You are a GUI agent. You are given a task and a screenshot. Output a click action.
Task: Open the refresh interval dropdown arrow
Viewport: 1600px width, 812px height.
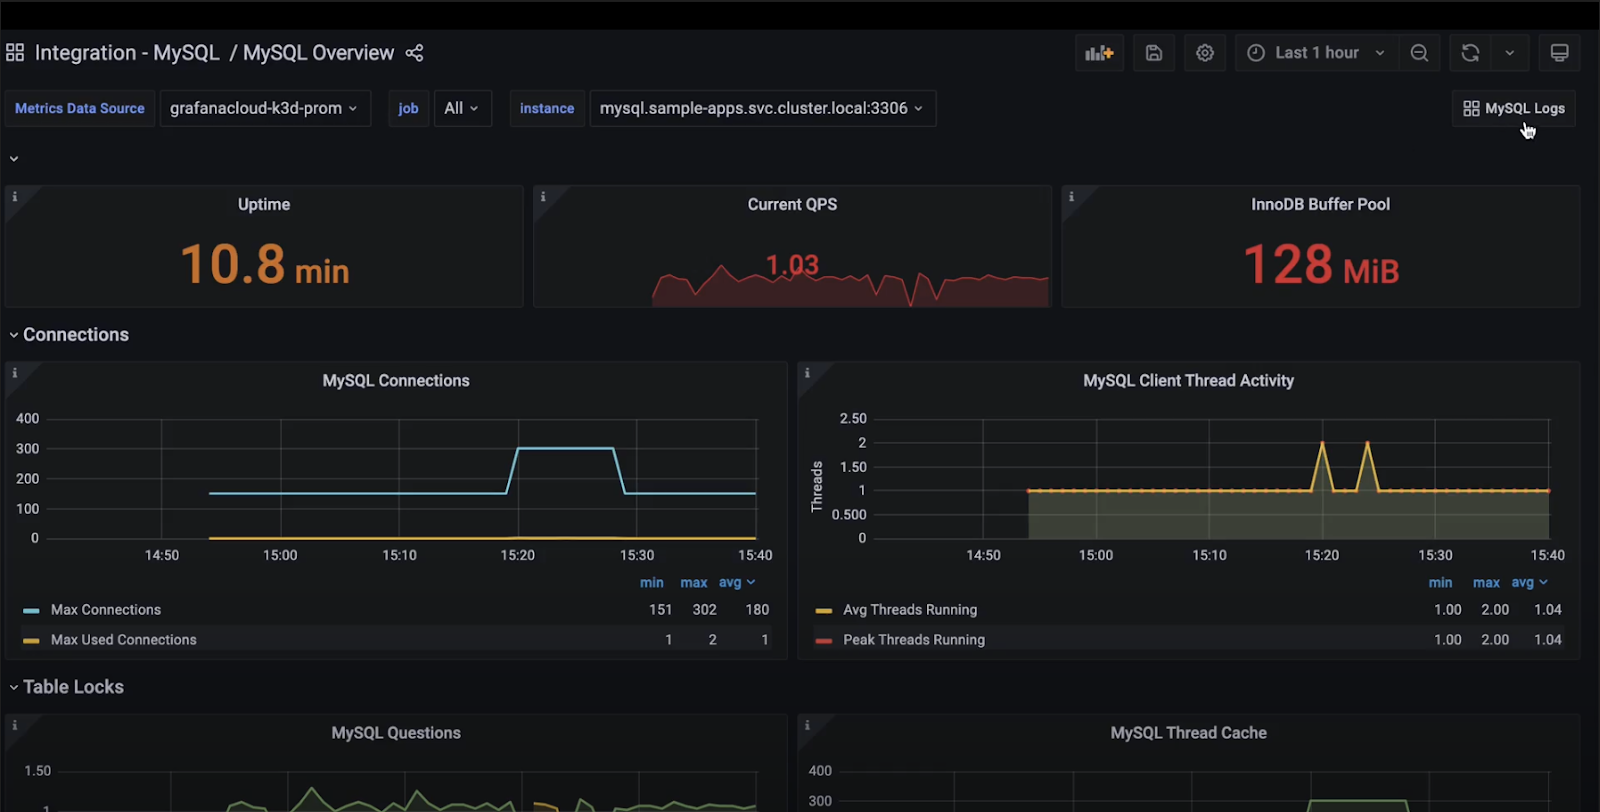click(x=1510, y=53)
